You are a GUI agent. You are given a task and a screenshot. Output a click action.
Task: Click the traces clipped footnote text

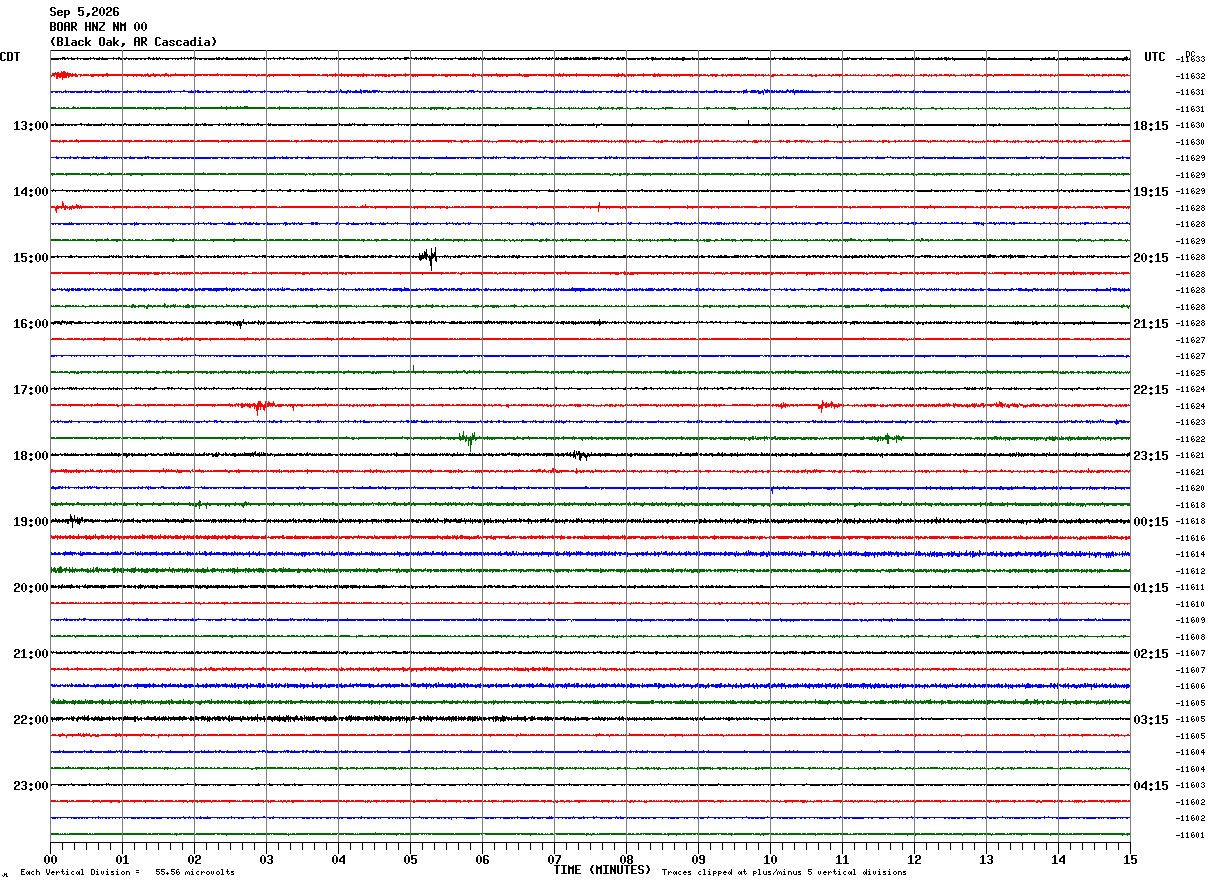tap(784, 872)
